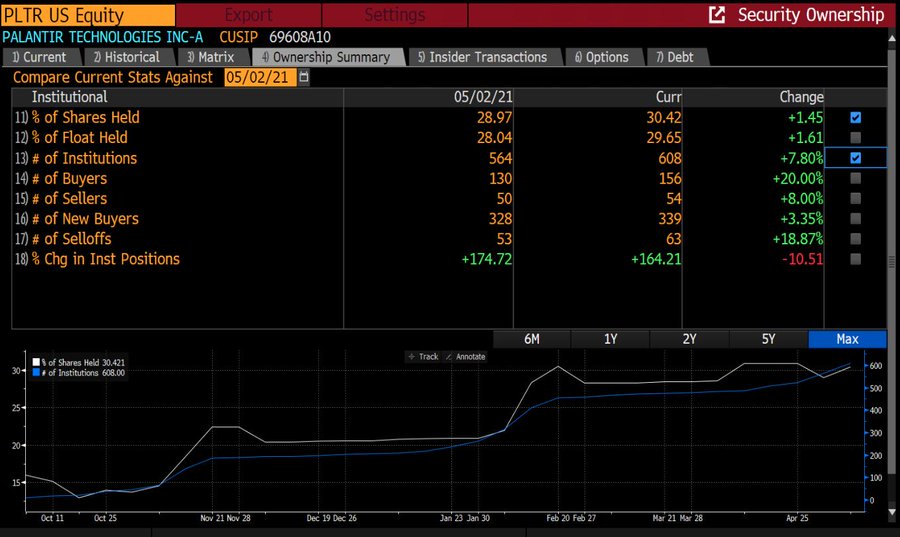Click the -10.51 change value
The image size is (900, 537).
tap(802, 259)
